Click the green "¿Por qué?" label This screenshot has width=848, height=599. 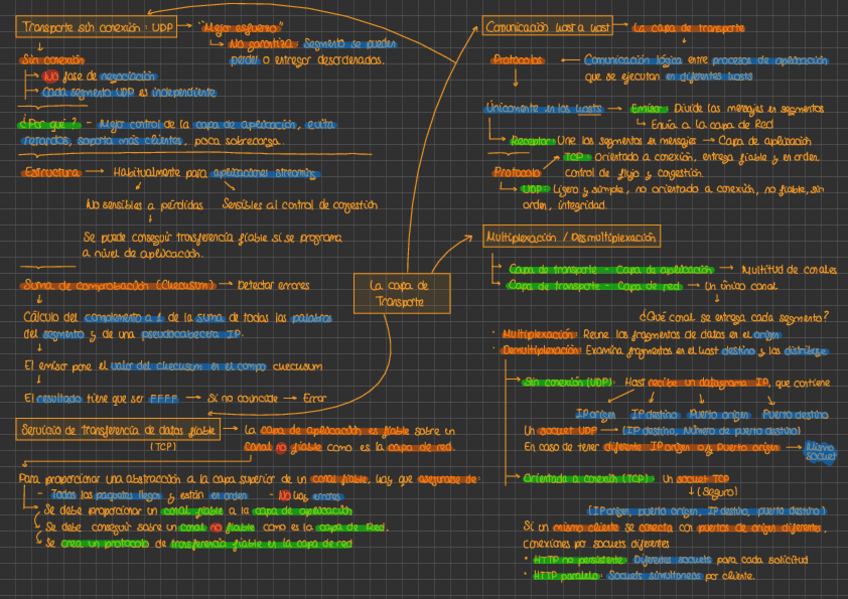point(49,124)
